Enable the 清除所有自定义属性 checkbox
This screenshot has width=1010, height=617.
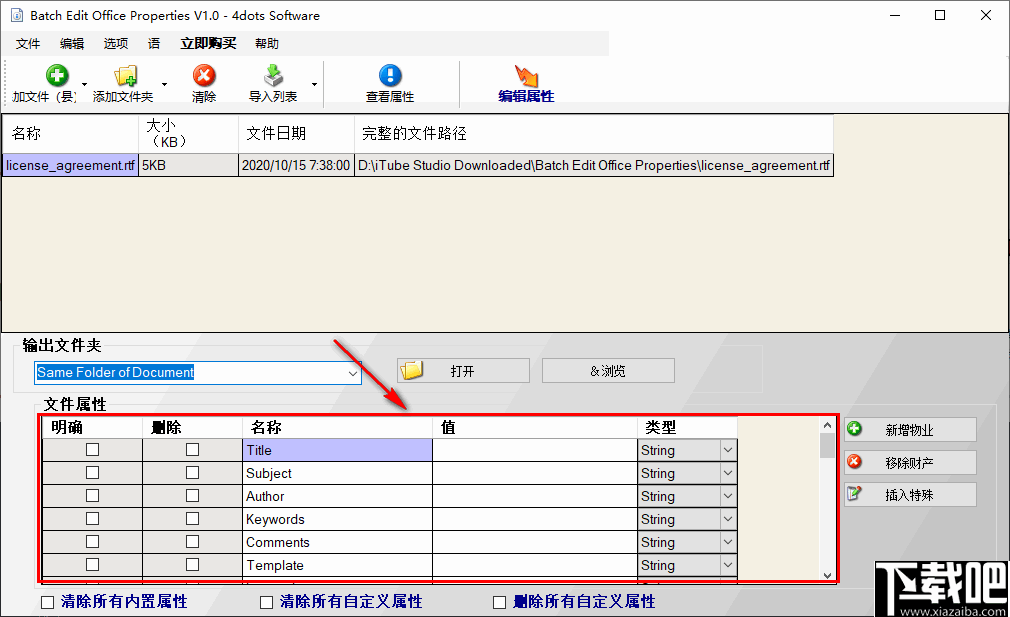(266, 601)
